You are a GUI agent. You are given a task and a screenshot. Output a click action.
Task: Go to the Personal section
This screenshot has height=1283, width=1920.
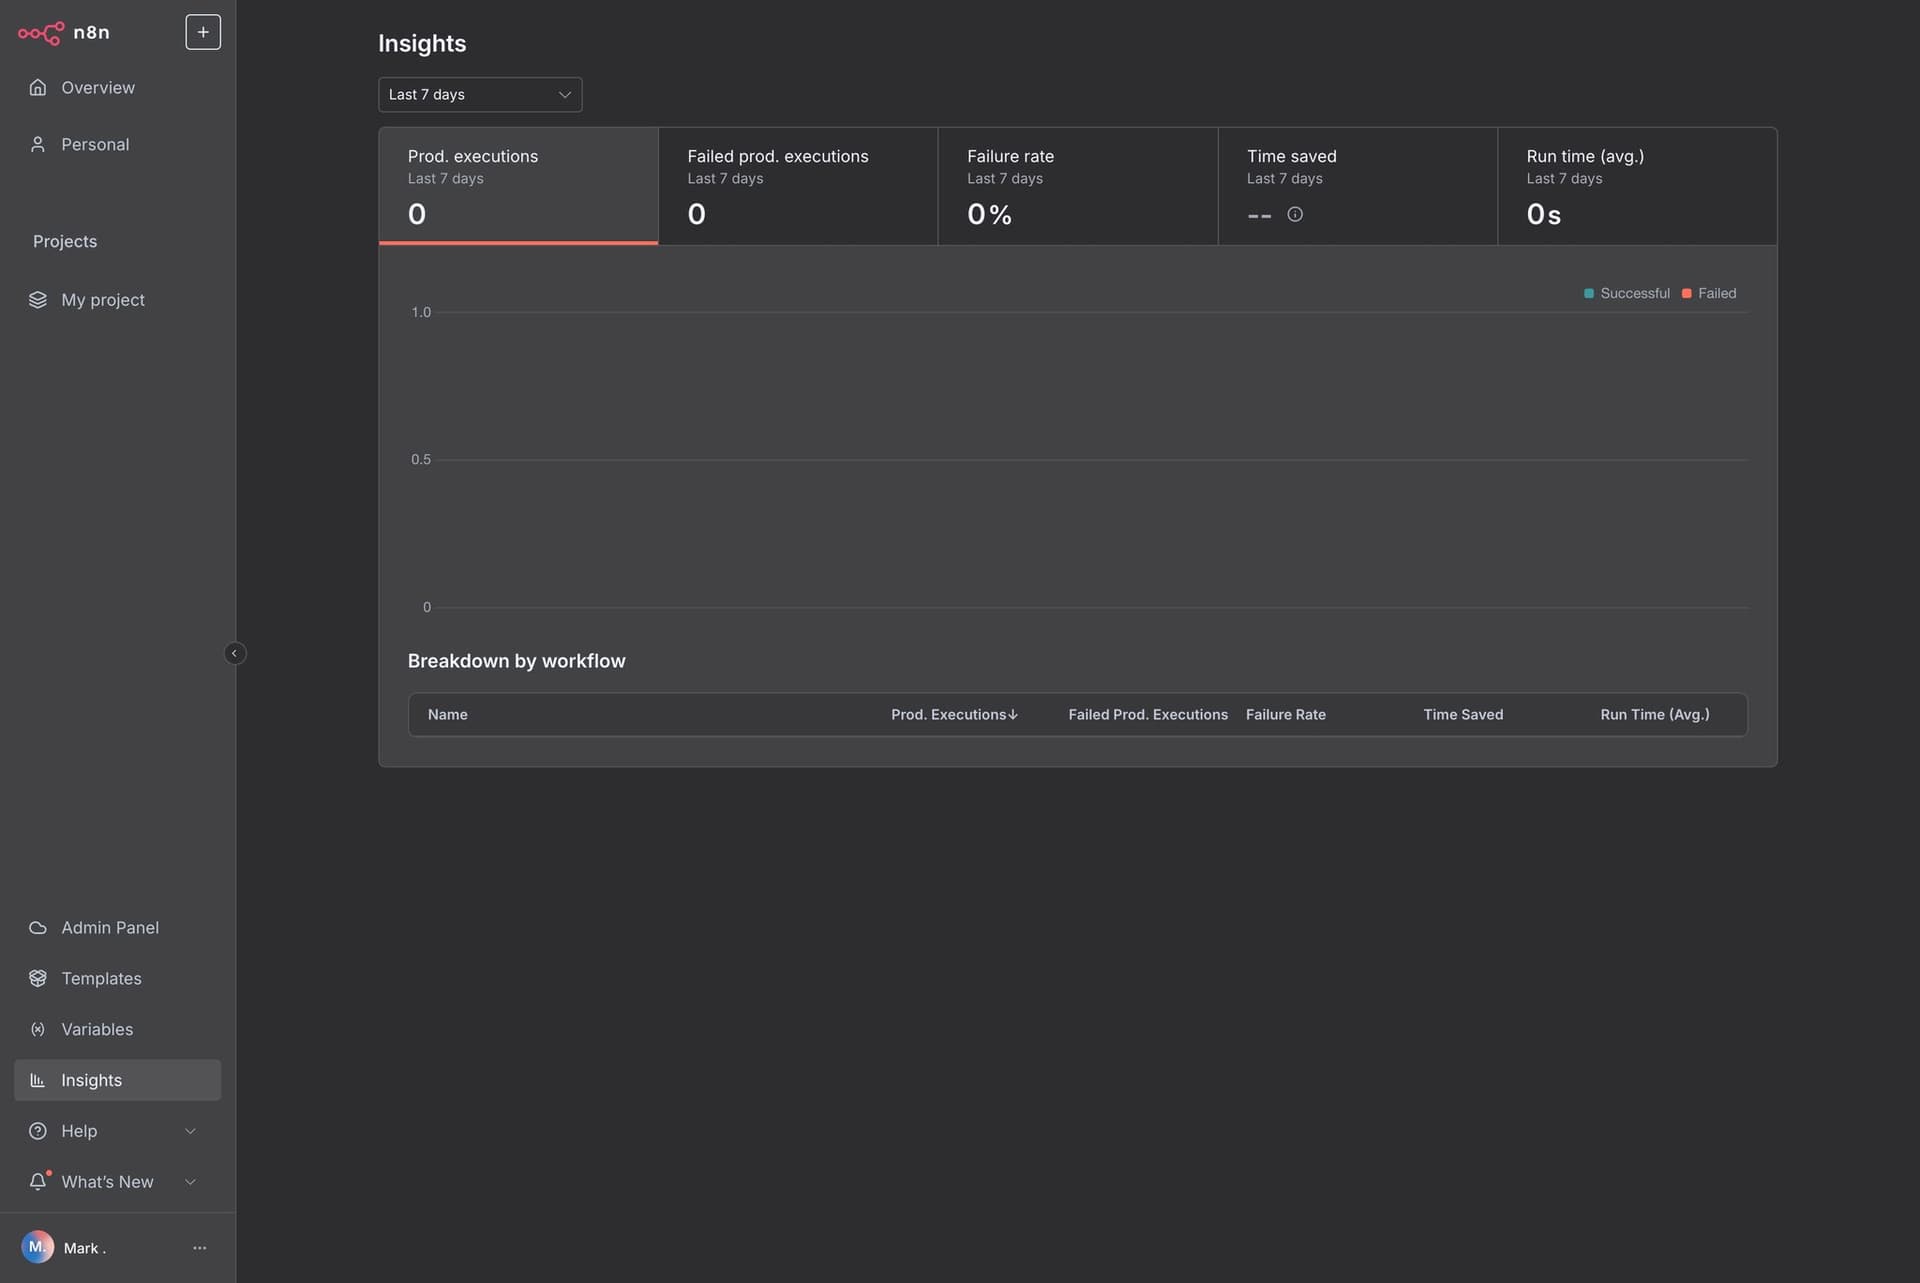click(x=118, y=144)
